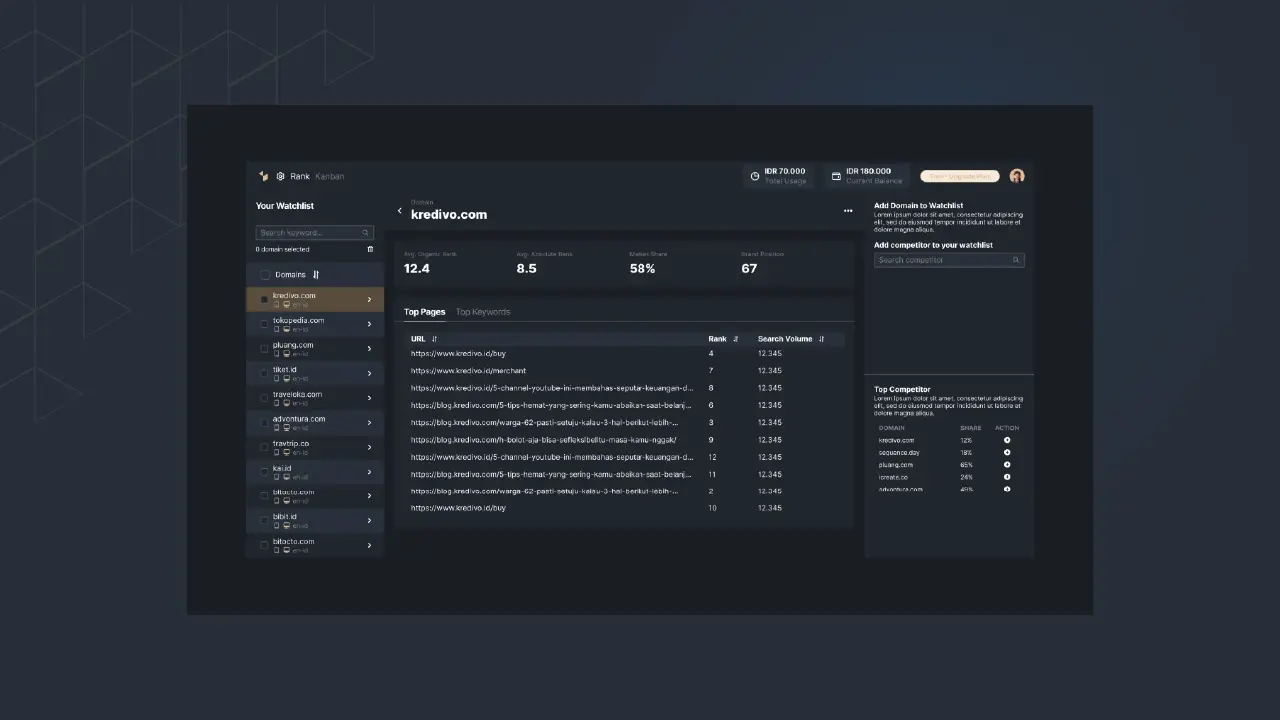Viewport: 1280px width, 720px height.
Task: Add pluang.com competitor with the plus icon
Action: tap(1007, 465)
